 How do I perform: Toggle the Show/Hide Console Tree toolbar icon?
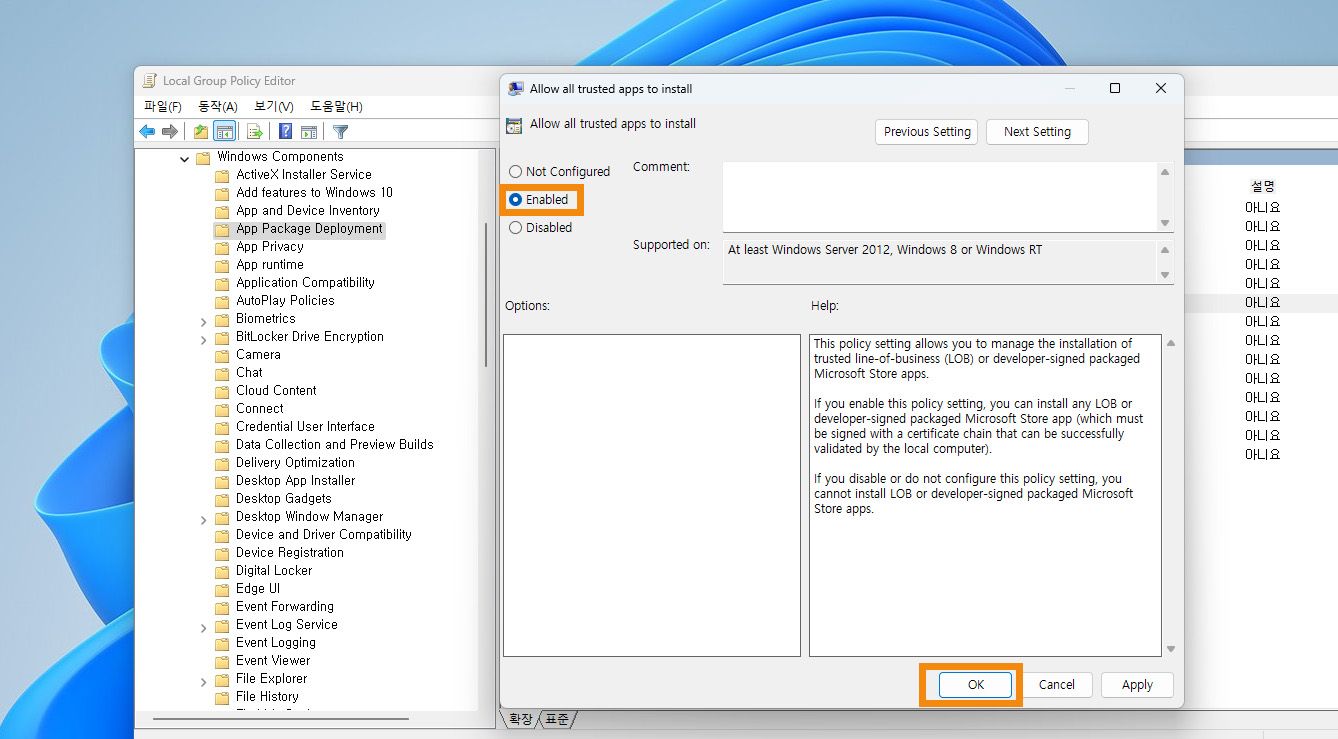pos(225,131)
